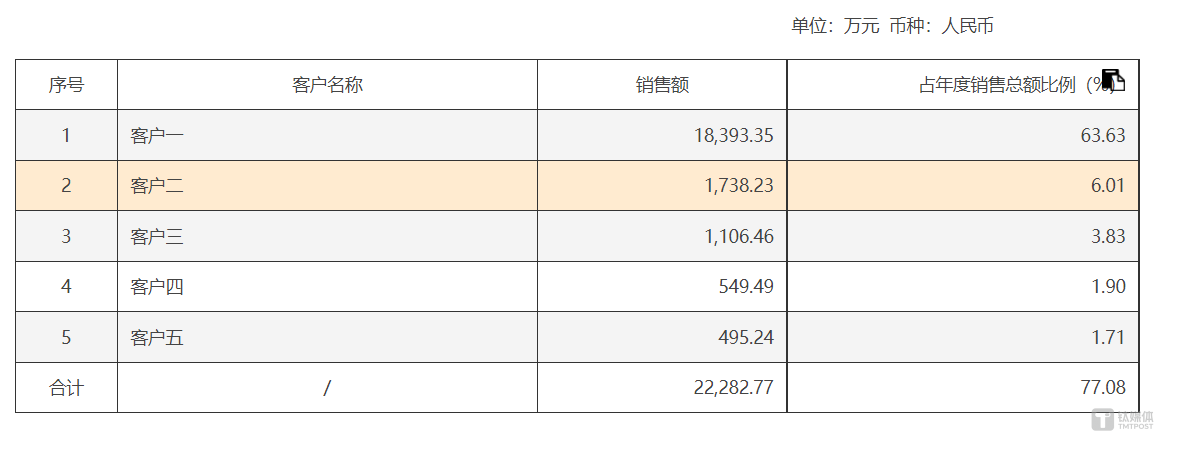The image size is (1184, 452).
Task: Select the 客户名称 column header
Action: coord(327,85)
